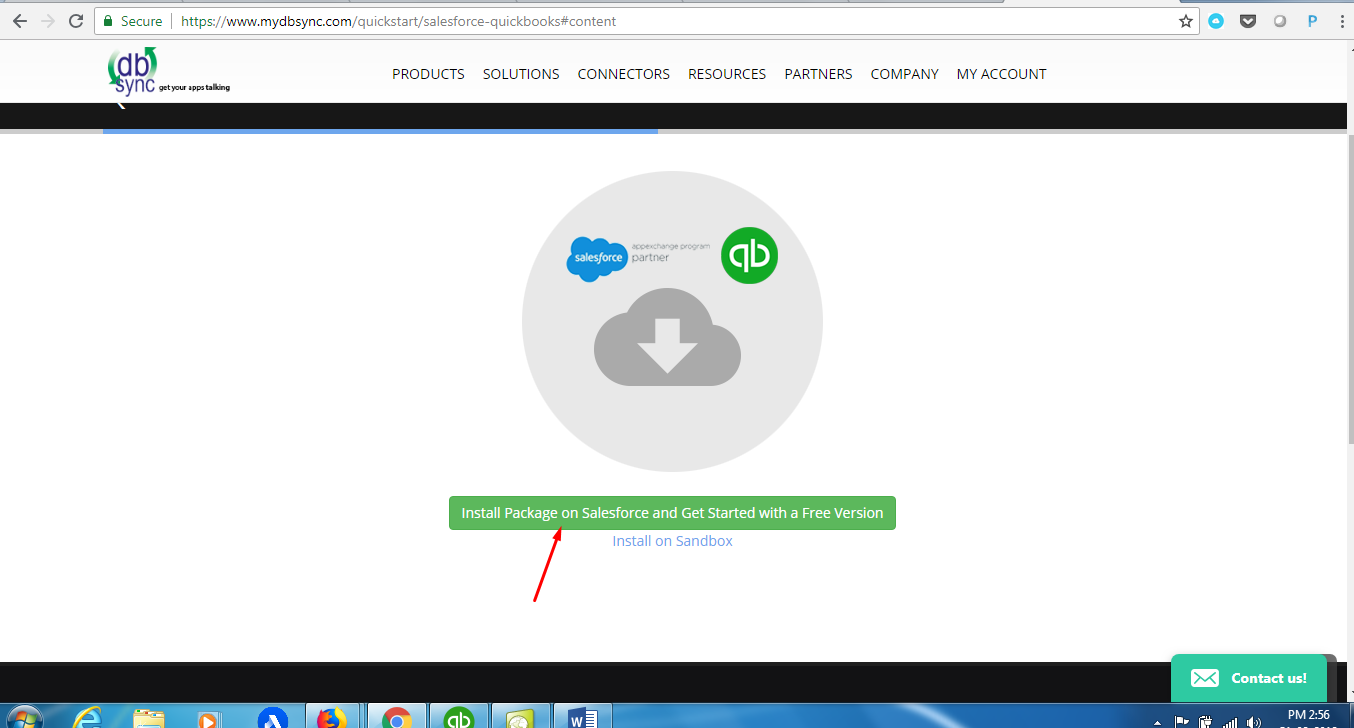Click the browser back arrow
Screen dimensions: 1354x728
coord(19,21)
